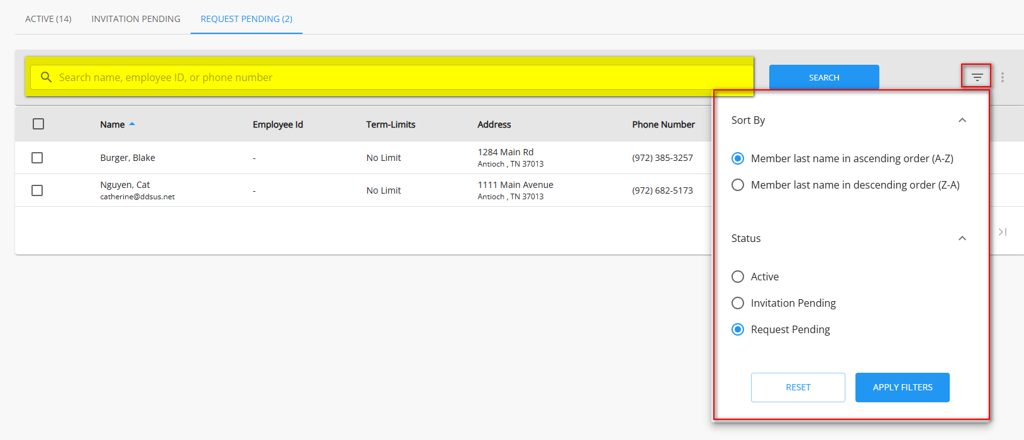This screenshot has width=1024, height=440.
Task: Switch to the Active (14) tab
Action: (x=48, y=19)
